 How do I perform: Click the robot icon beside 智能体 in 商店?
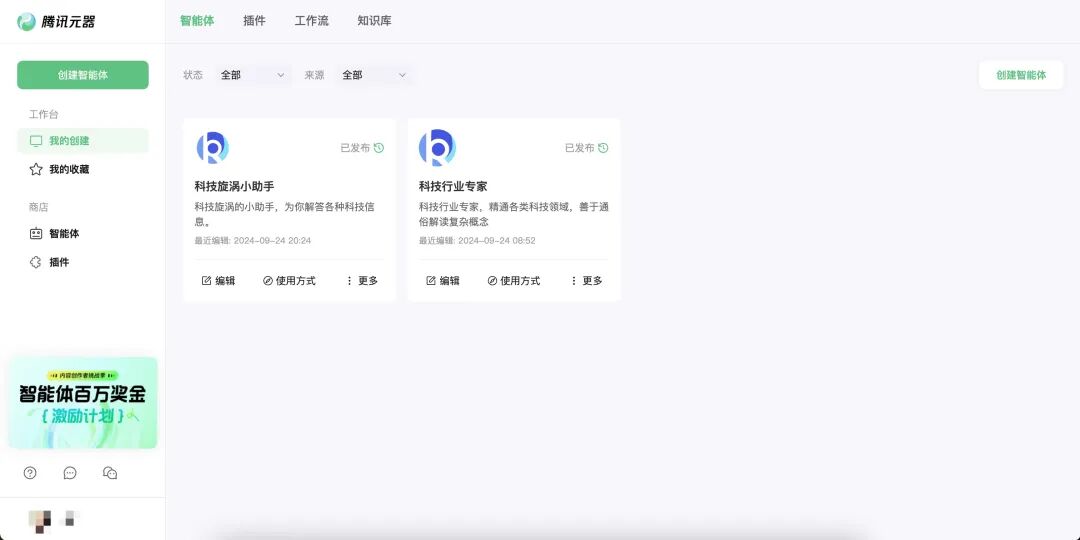point(36,233)
